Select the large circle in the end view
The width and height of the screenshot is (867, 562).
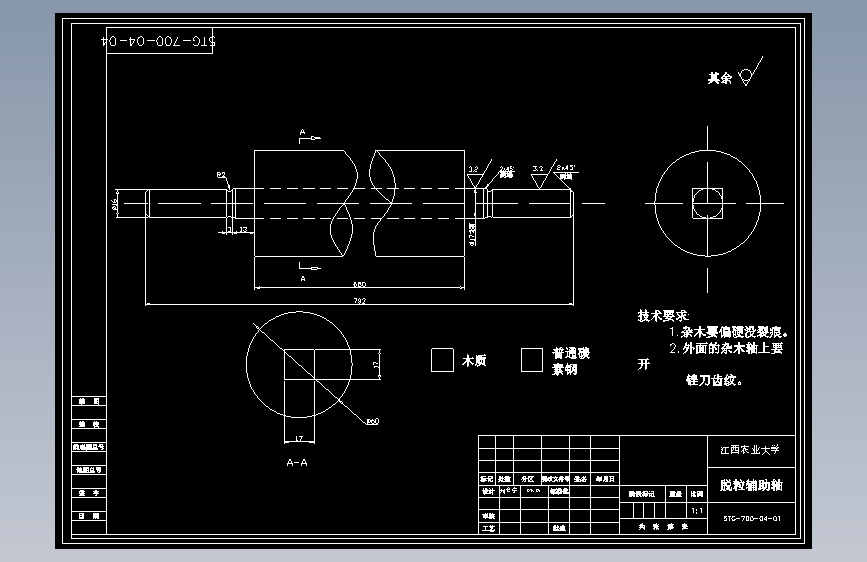pos(708,203)
